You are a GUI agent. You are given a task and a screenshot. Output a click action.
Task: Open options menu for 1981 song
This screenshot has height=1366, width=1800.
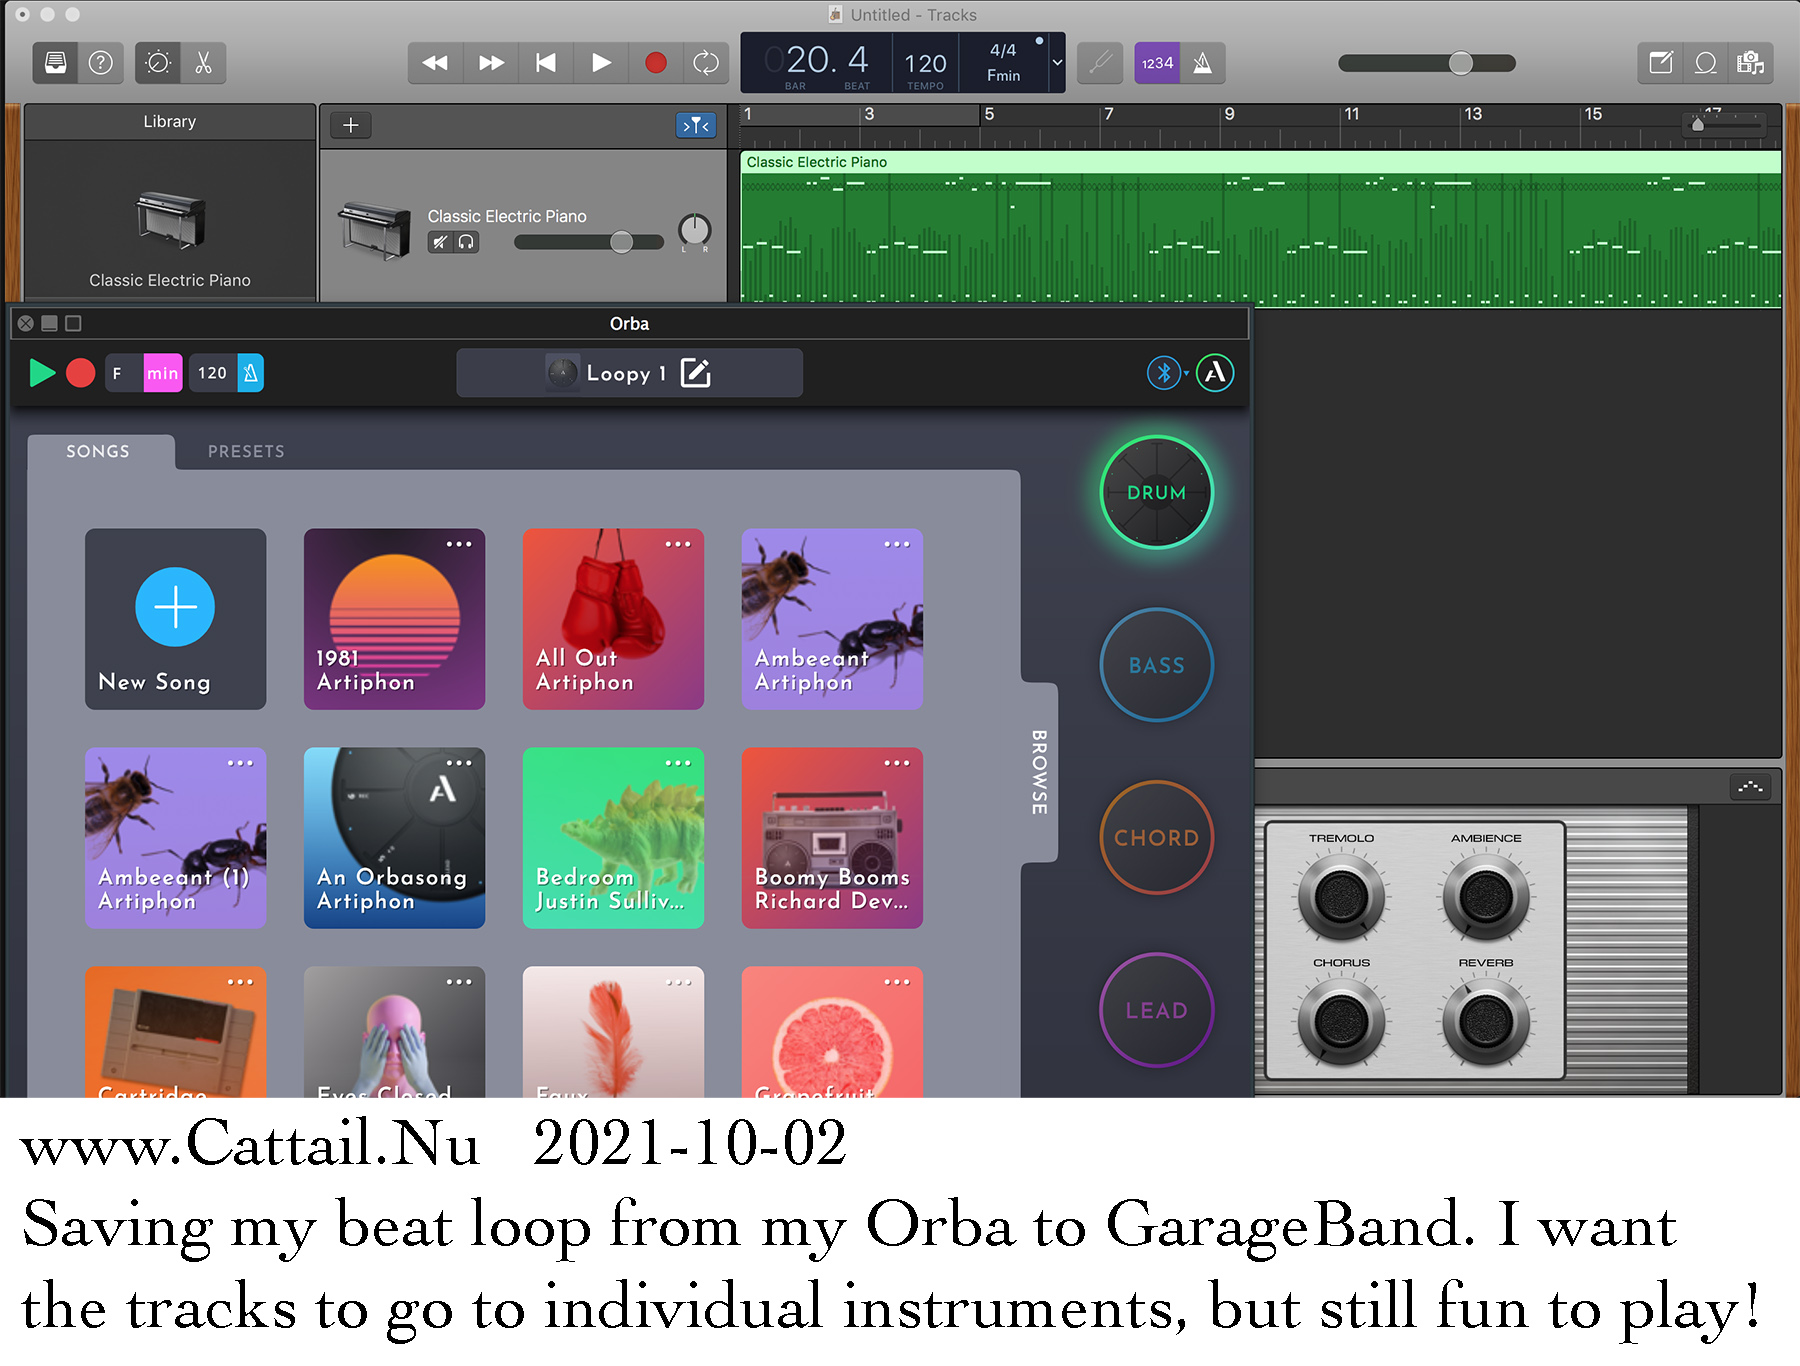click(459, 544)
